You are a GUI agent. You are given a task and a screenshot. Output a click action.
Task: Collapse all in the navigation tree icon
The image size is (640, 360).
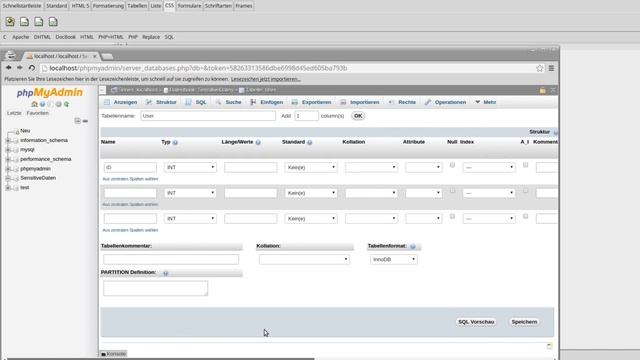click(x=78, y=121)
